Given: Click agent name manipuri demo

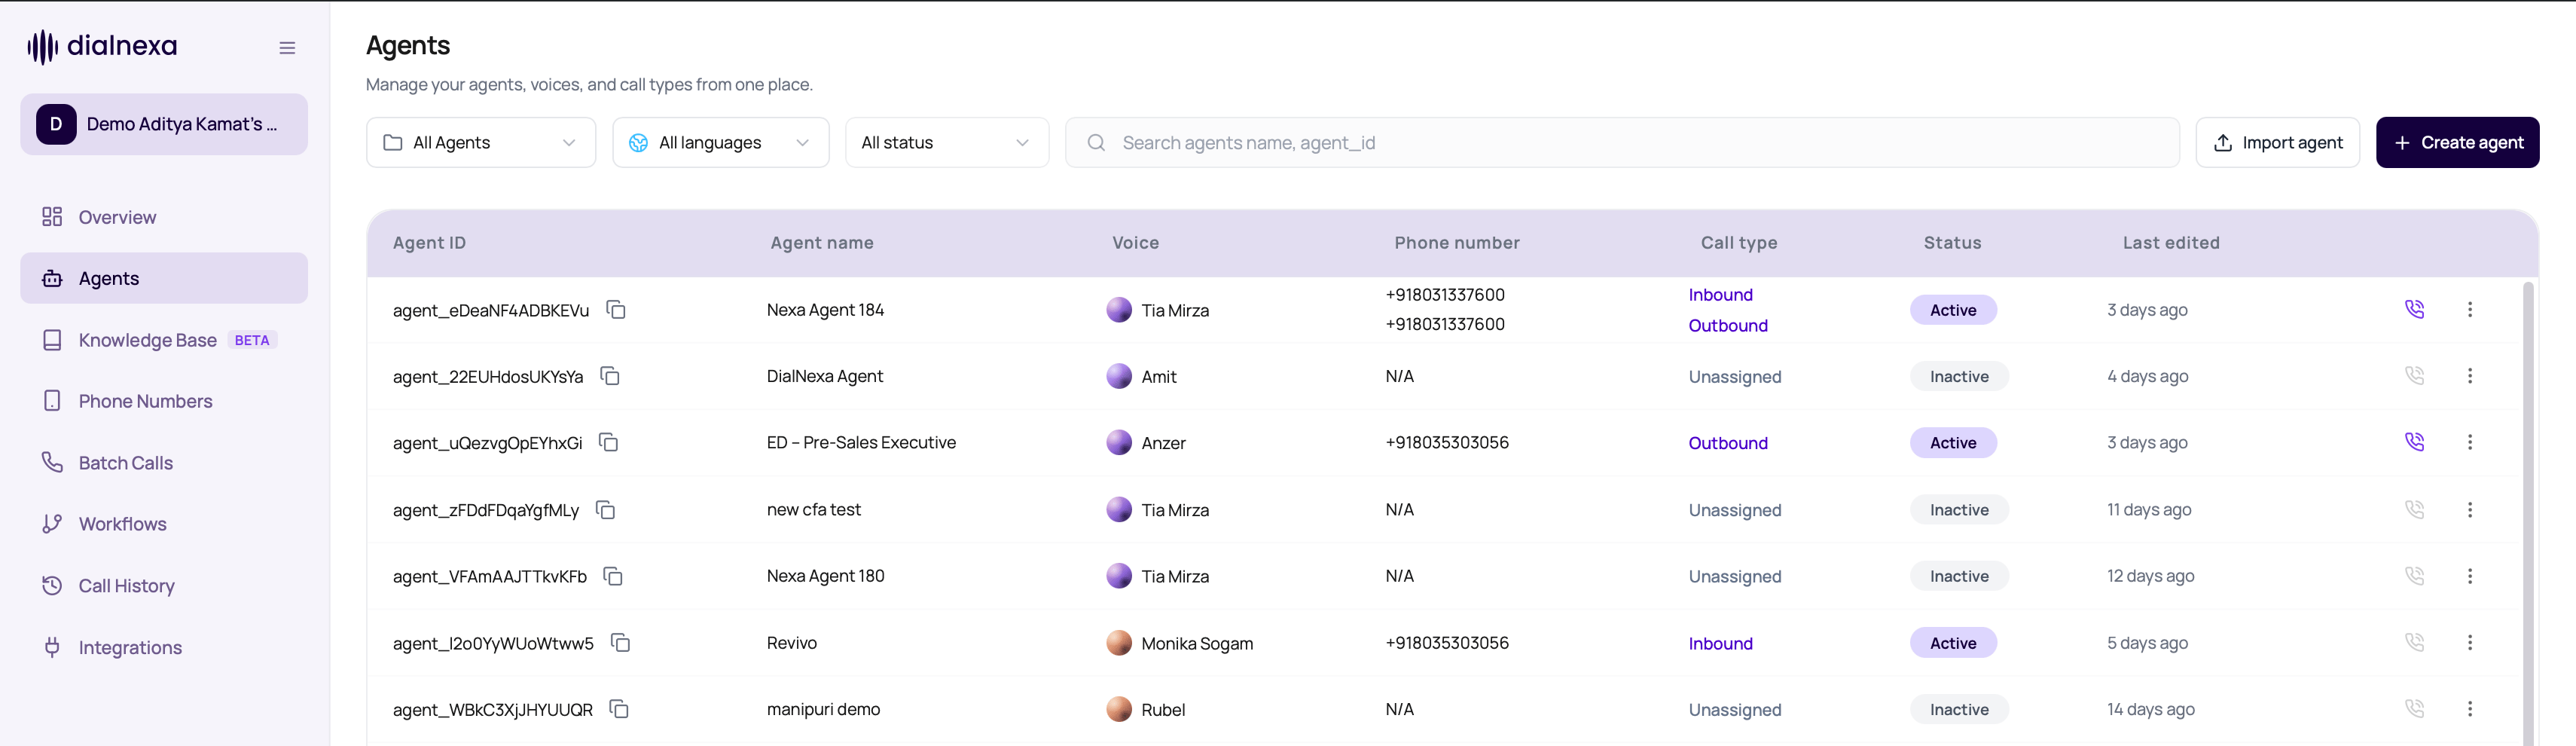Looking at the screenshot, I should point(823,709).
